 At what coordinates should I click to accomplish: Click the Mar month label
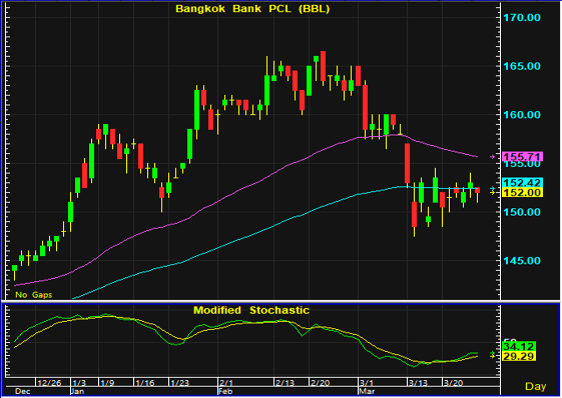coord(367,391)
